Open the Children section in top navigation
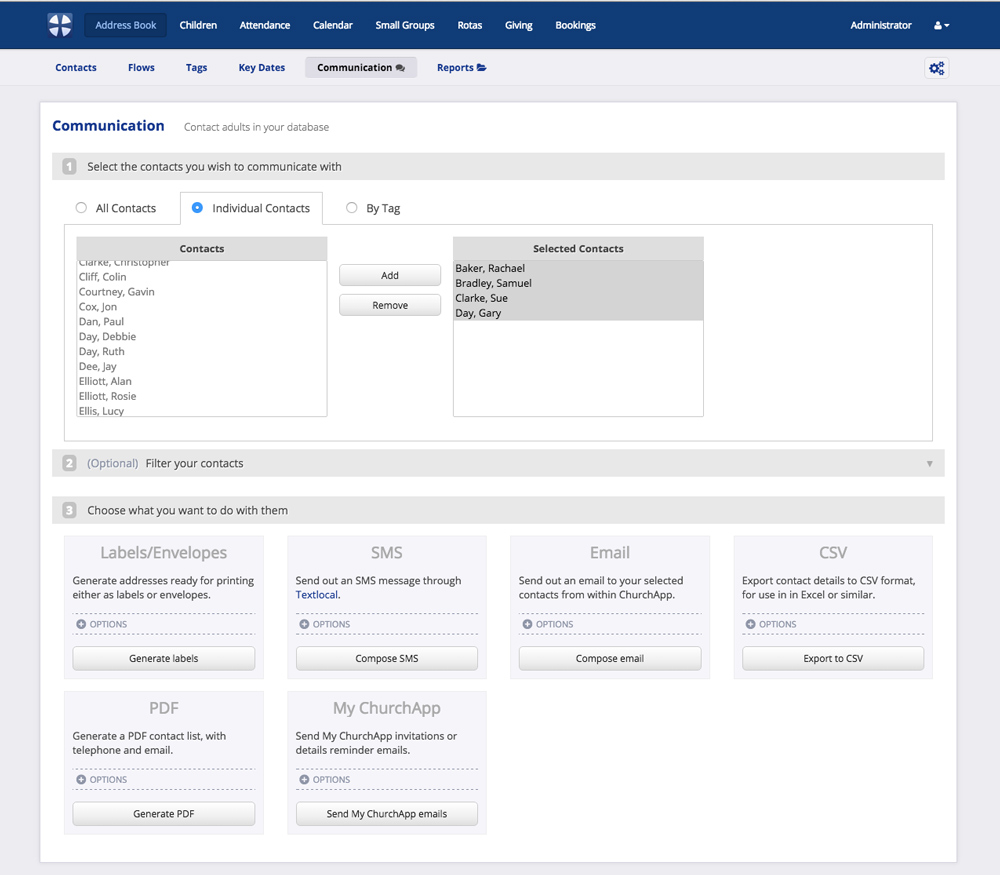Viewport: 1000px width, 875px height. (198, 24)
